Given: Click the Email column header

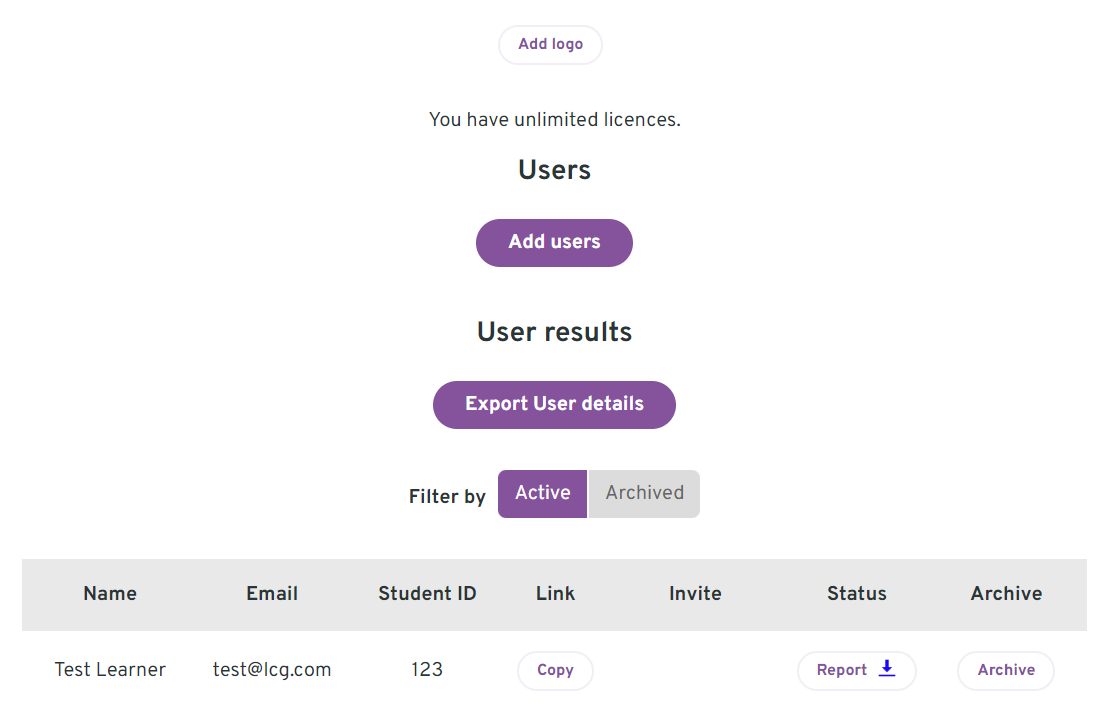Looking at the screenshot, I should [272, 594].
